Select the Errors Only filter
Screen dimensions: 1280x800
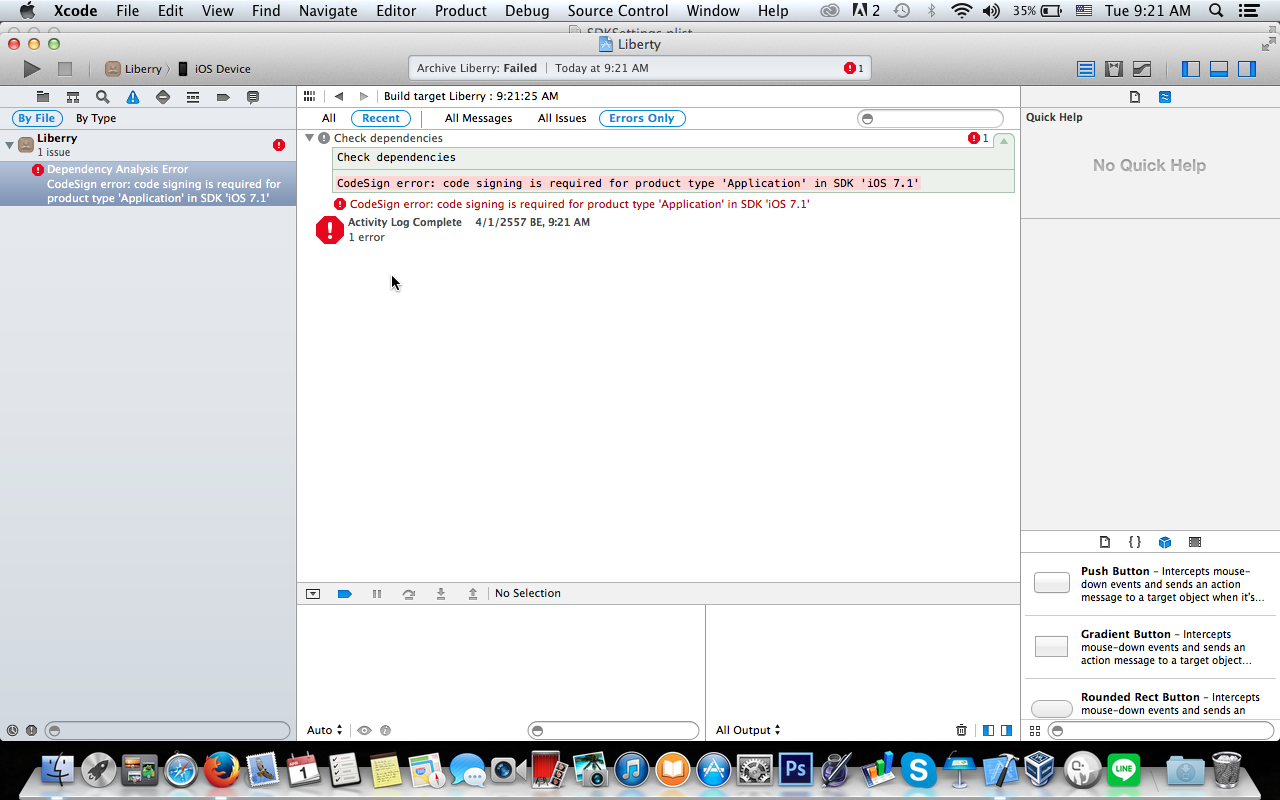(642, 118)
